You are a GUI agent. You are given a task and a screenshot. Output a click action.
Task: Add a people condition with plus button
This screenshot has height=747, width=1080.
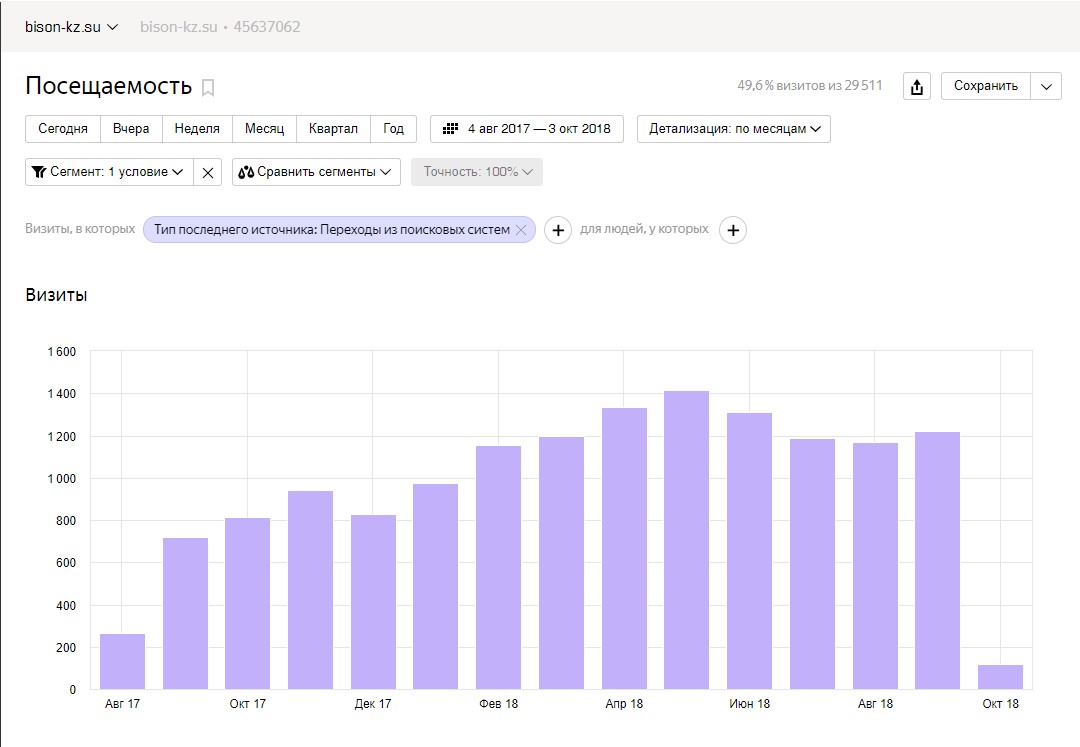pos(733,230)
